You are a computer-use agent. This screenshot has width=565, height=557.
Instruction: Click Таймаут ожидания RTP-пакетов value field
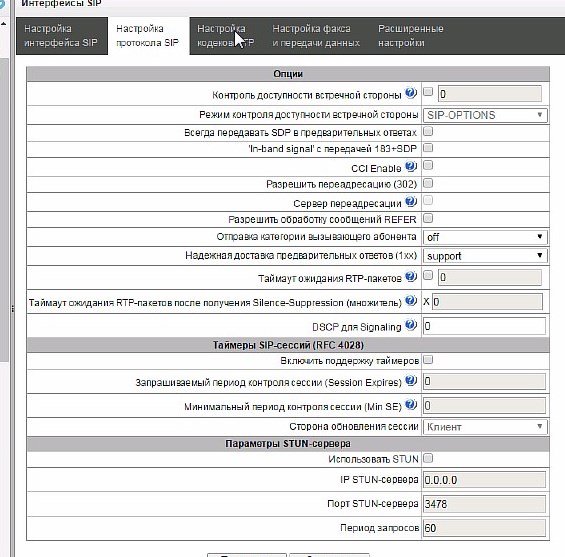click(x=490, y=277)
